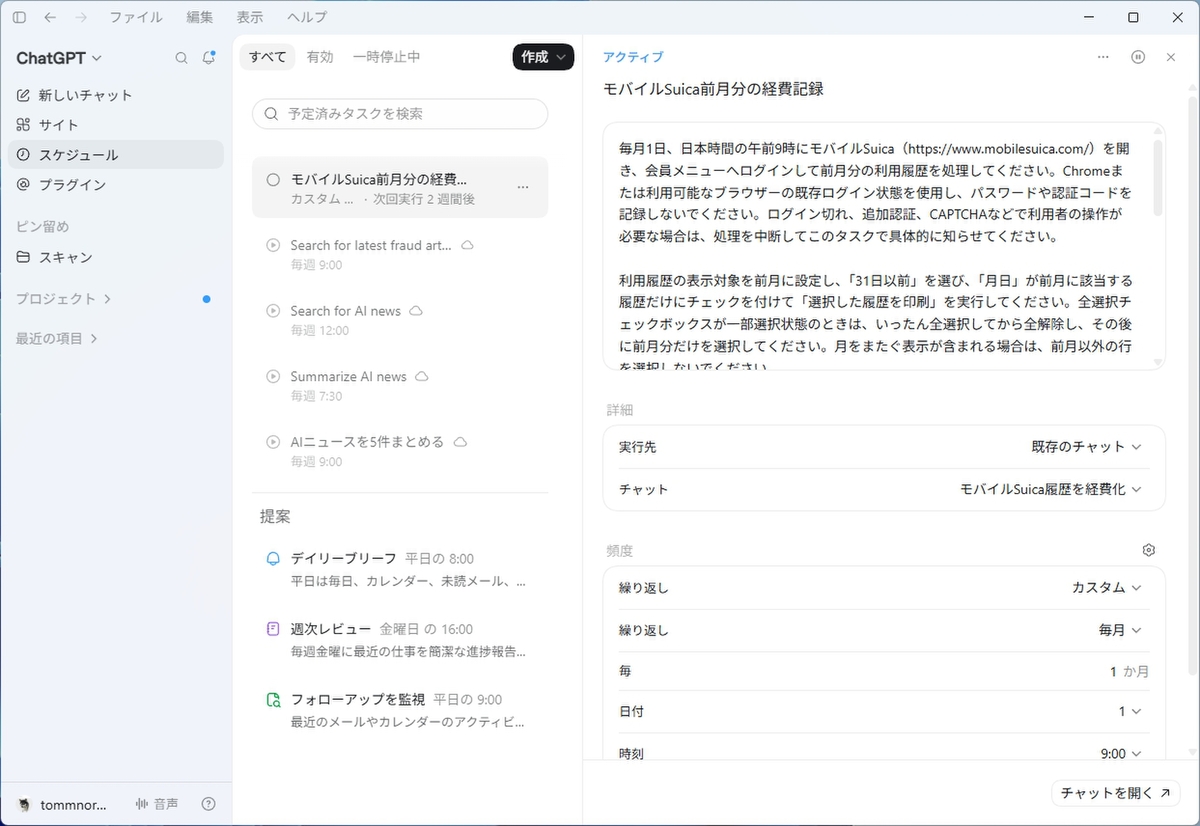Toggle the sidebar panel icon
Image resolution: width=1200 pixels, height=826 pixels.
click(x=19, y=17)
